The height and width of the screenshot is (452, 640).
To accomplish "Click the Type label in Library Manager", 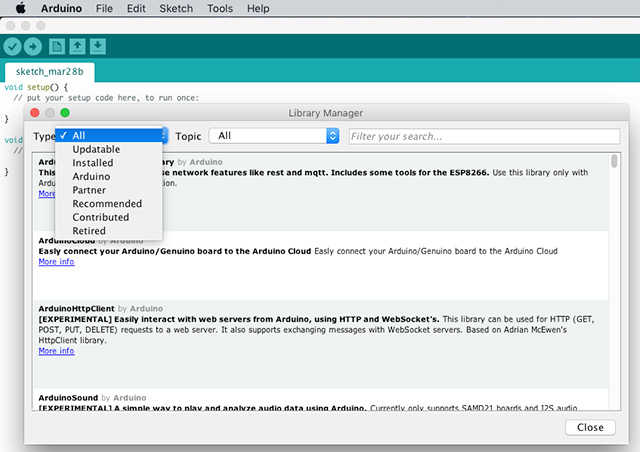I will tap(44, 136).
